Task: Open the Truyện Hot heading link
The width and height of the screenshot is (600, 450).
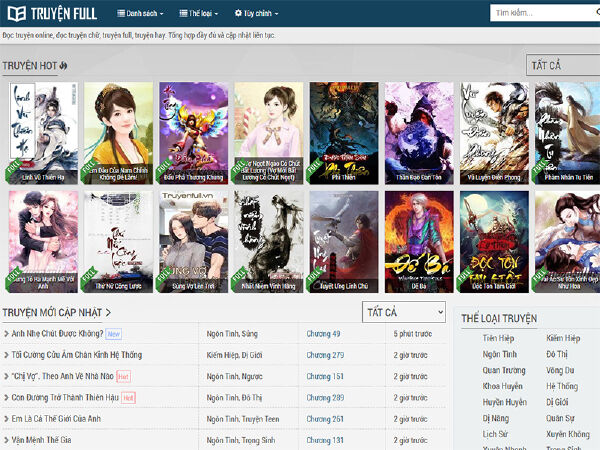Action: point(30,66)
